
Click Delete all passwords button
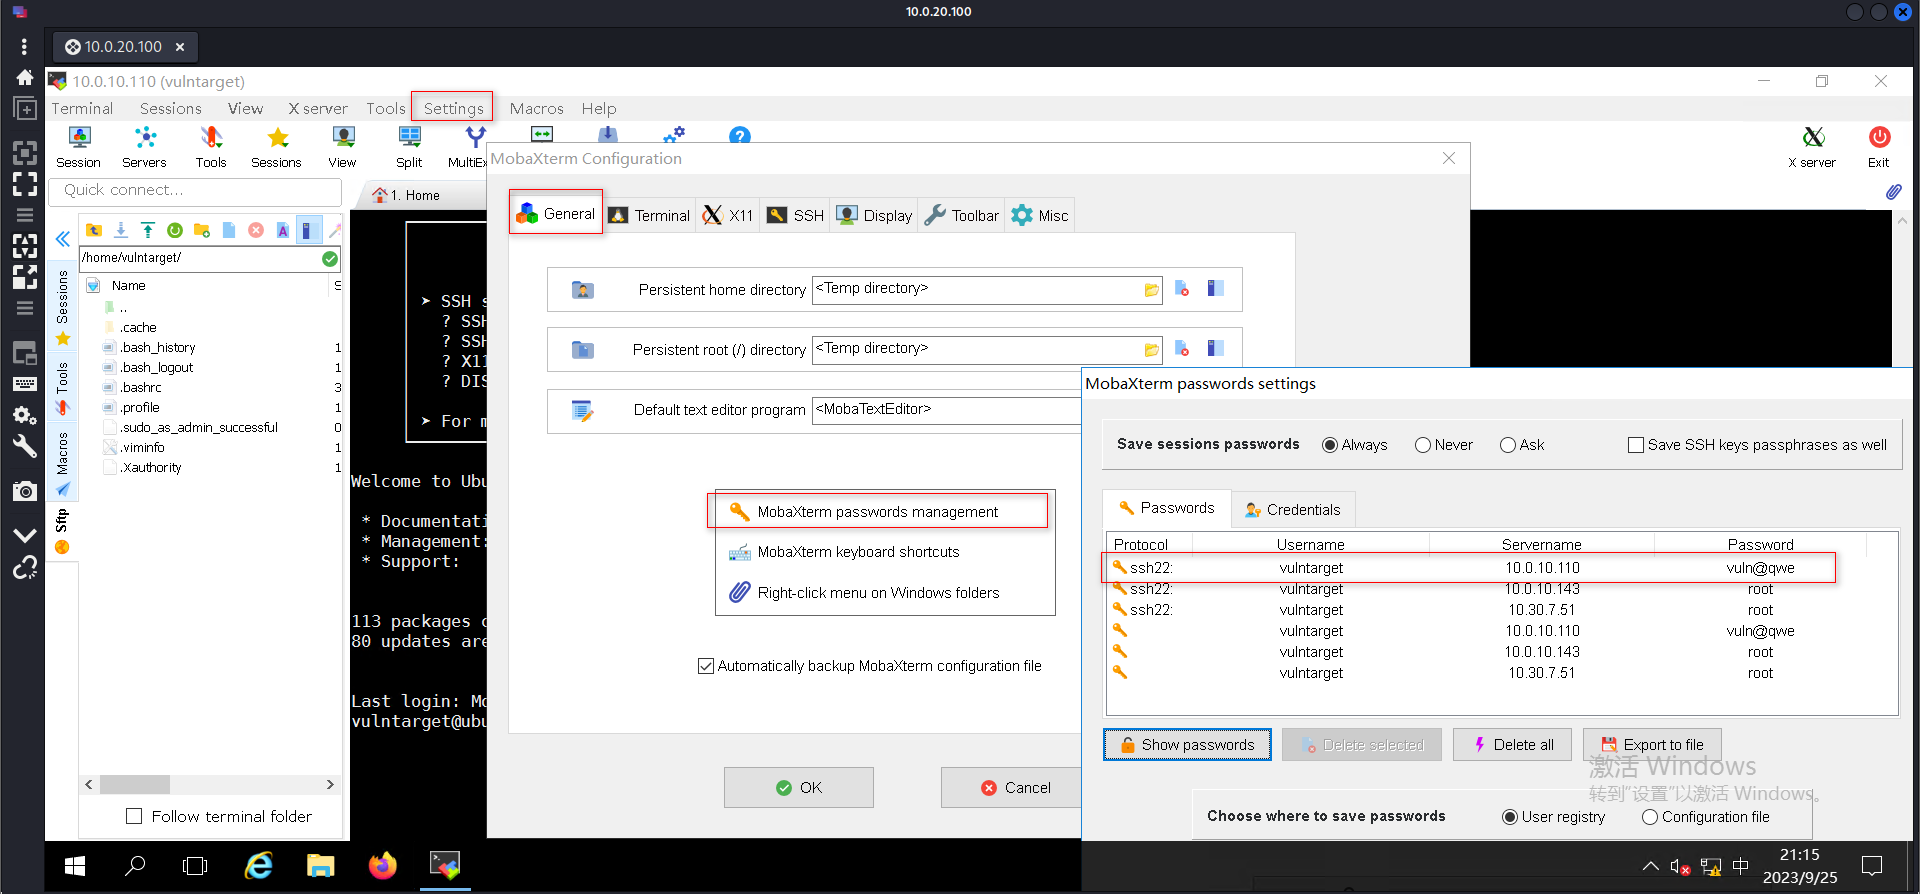[1513, 745]
